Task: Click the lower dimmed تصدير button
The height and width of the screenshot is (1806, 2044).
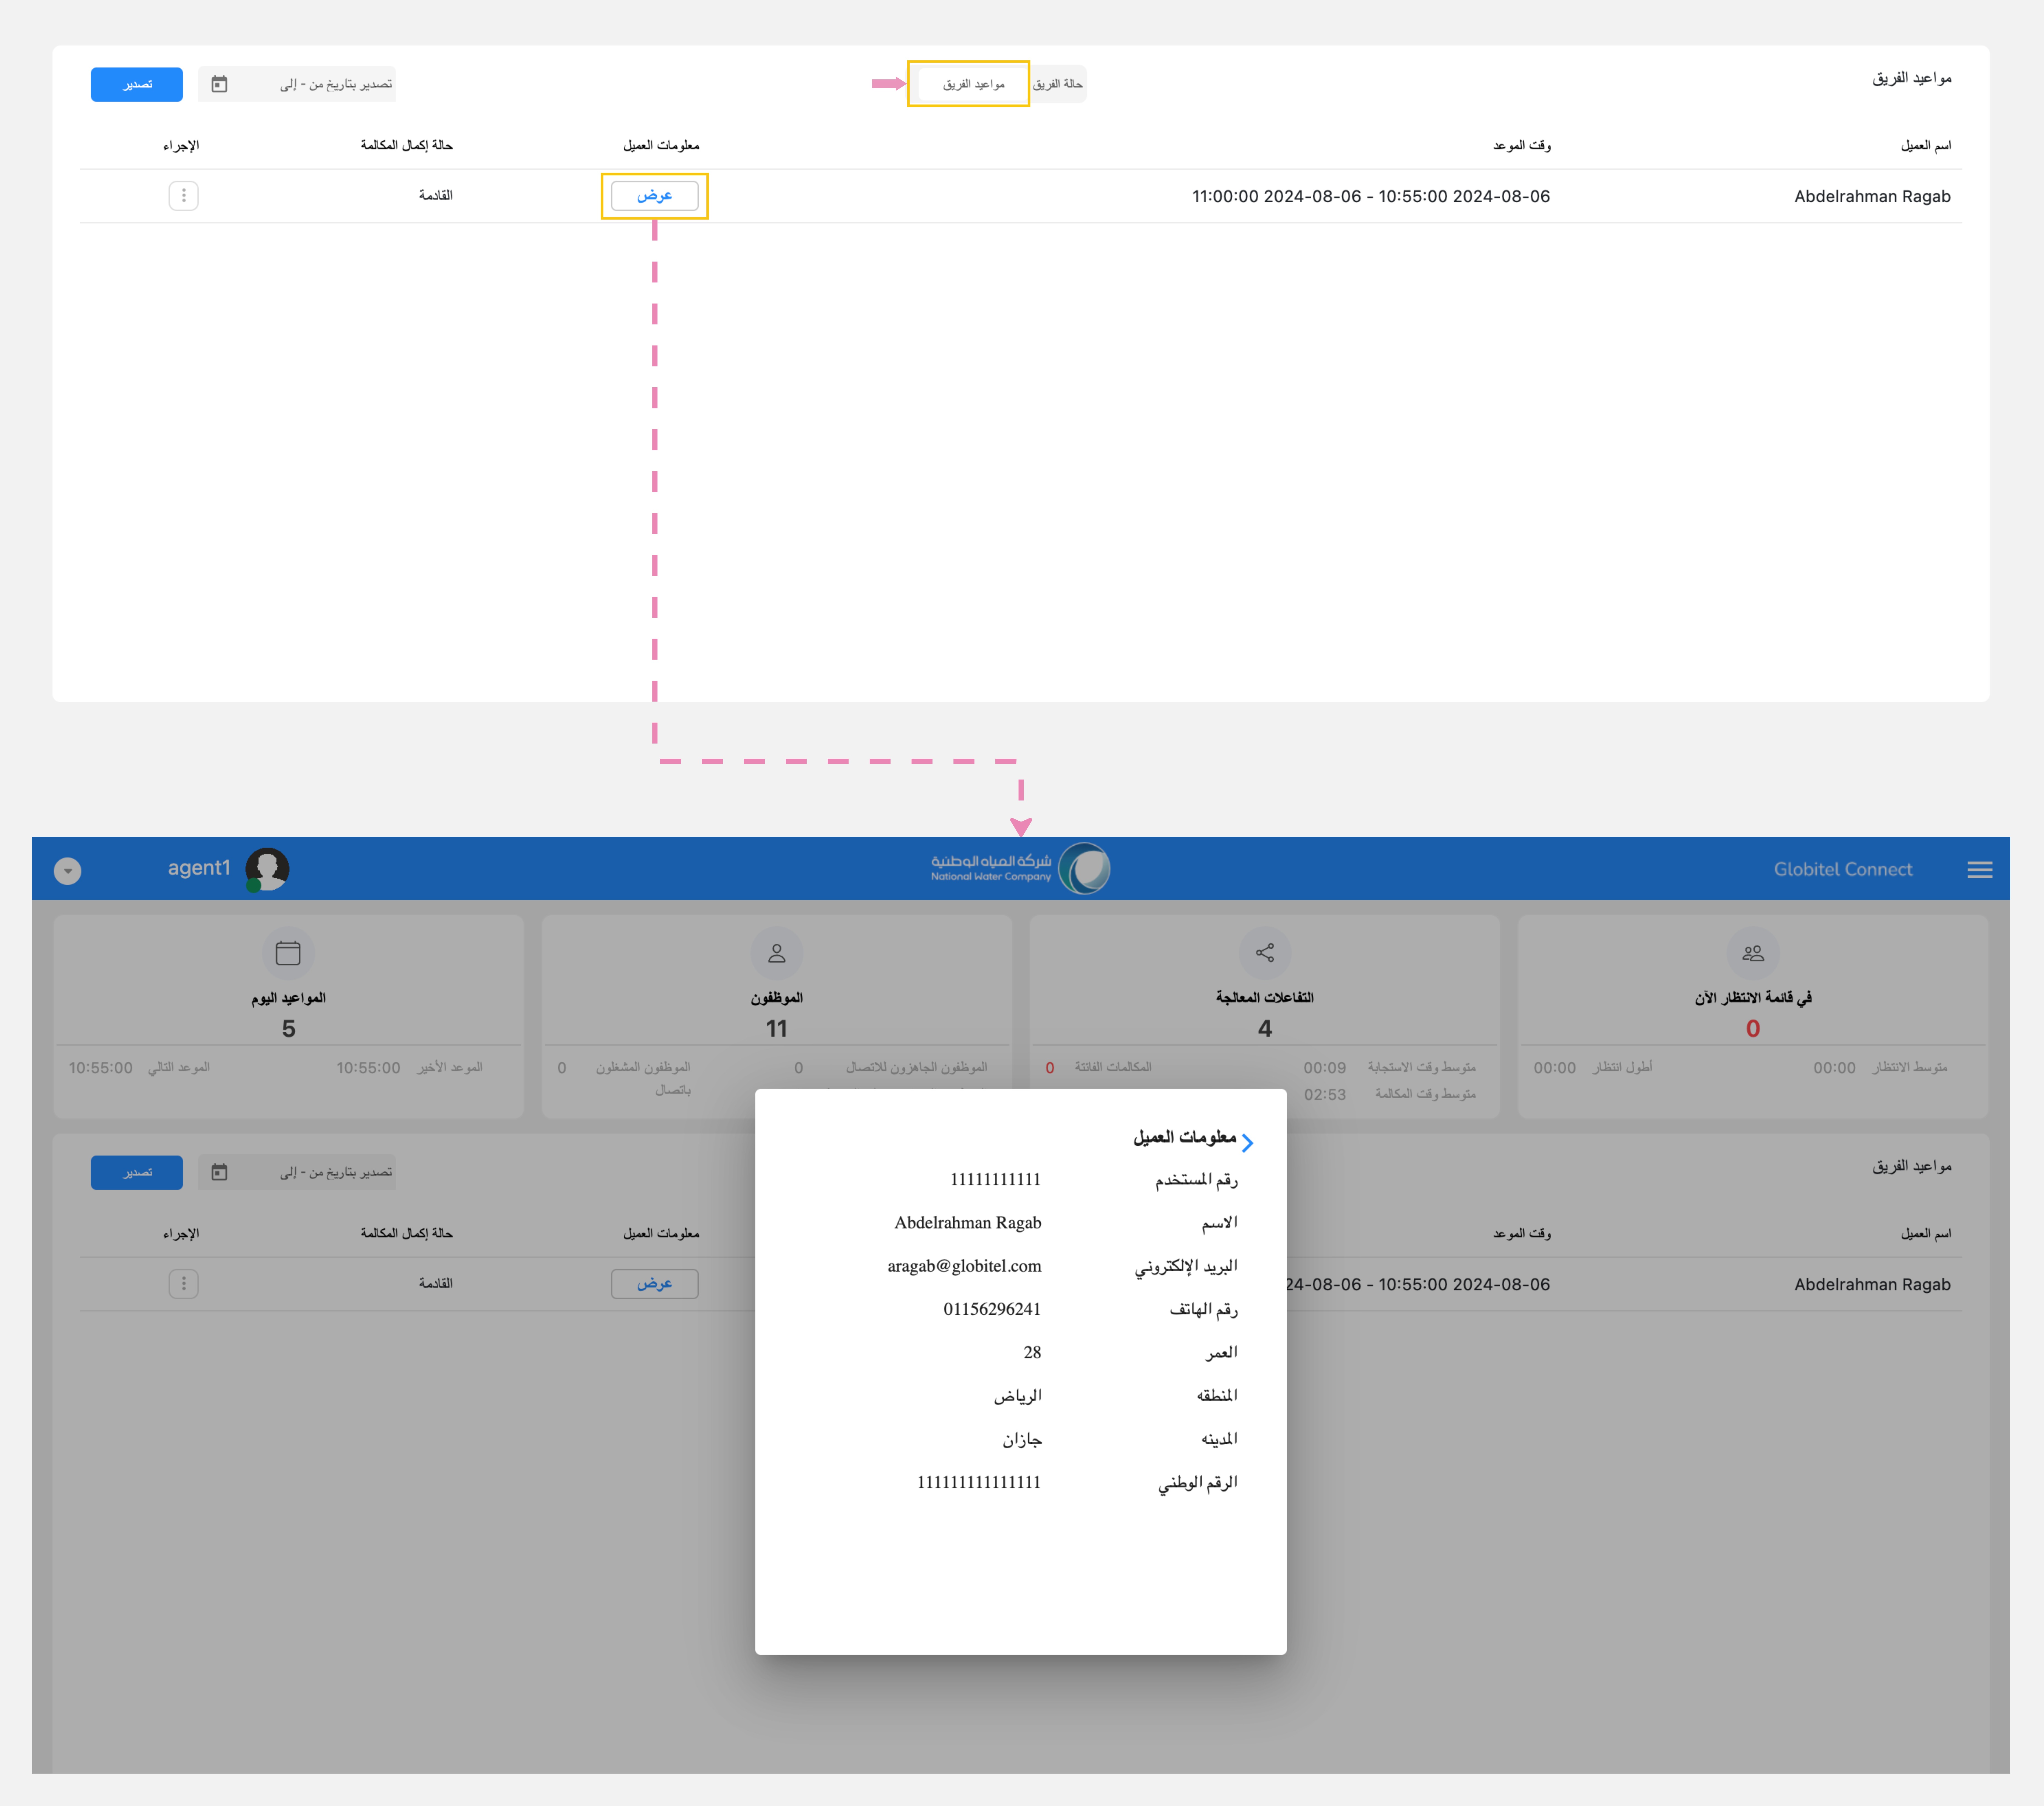Action: click(x=137, y=1172)
